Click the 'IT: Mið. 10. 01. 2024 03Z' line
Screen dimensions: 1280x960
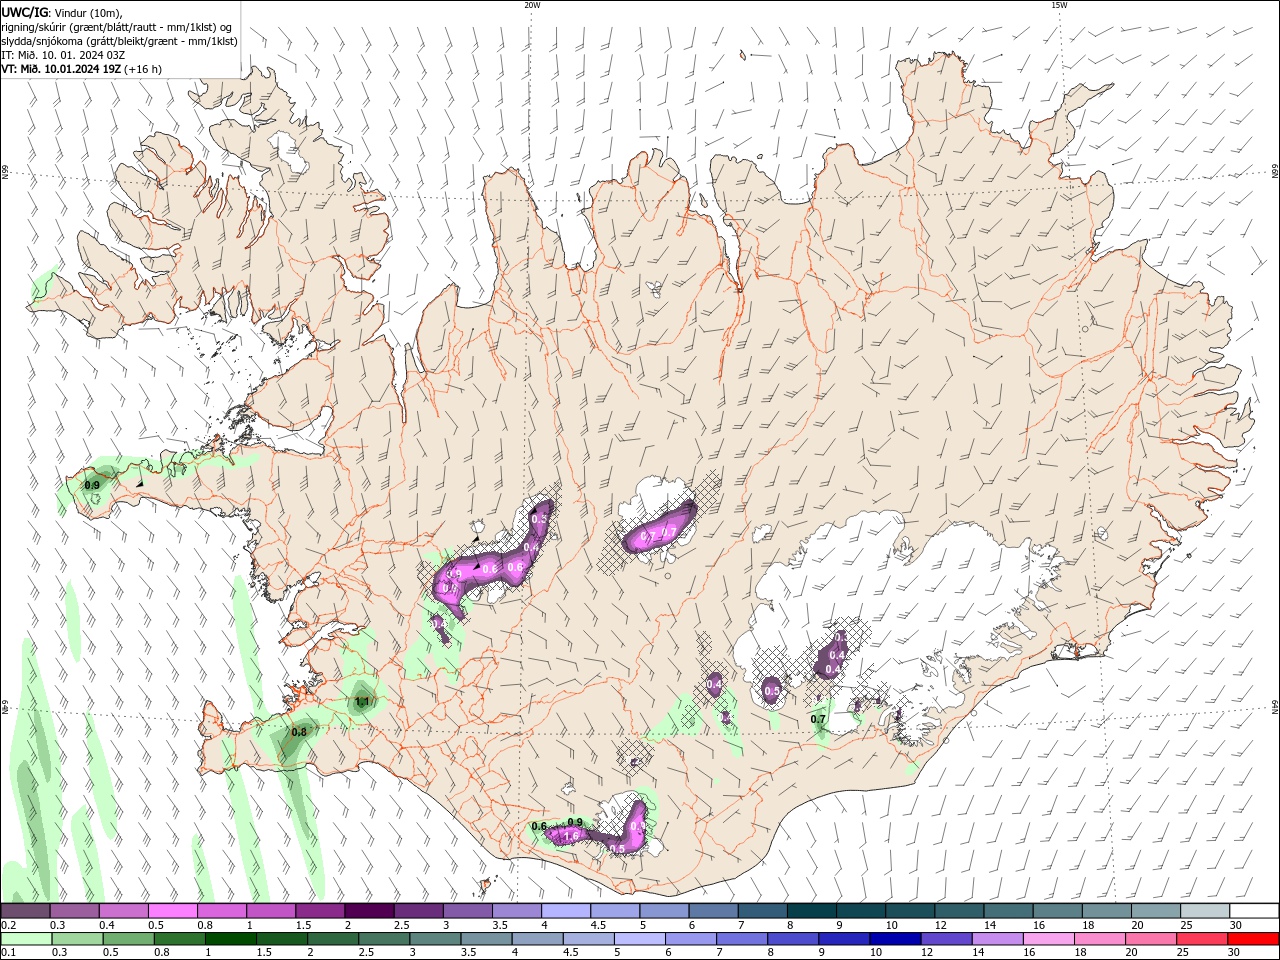(63, 55)
